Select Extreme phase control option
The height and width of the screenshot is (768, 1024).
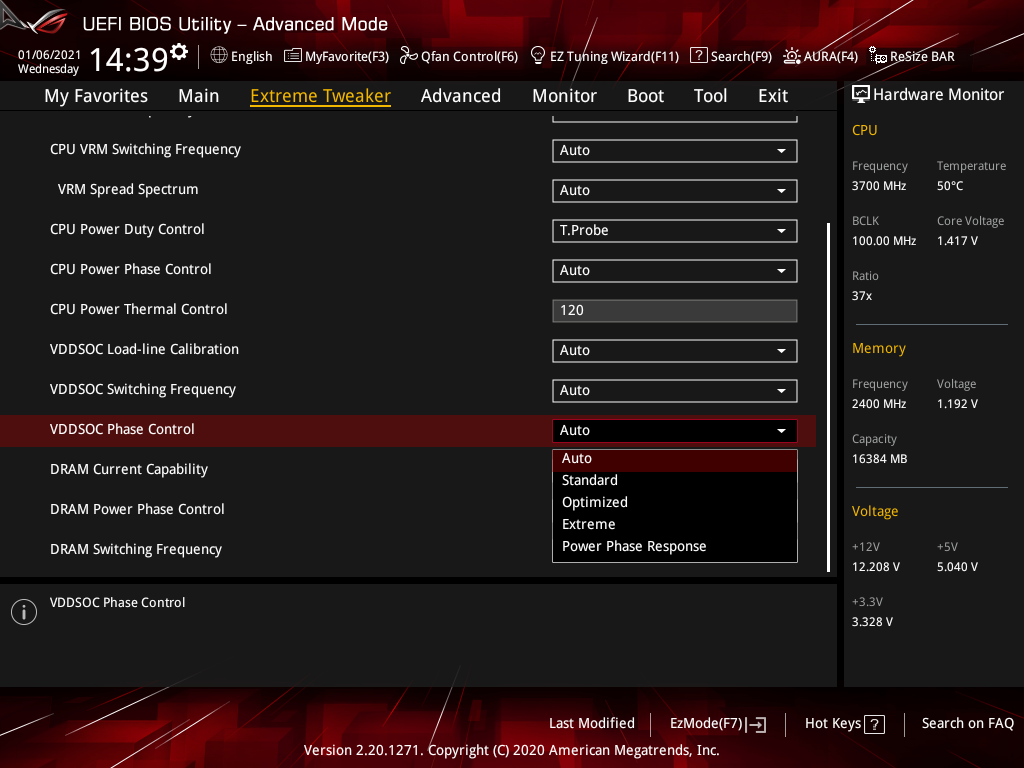(675, 524)
